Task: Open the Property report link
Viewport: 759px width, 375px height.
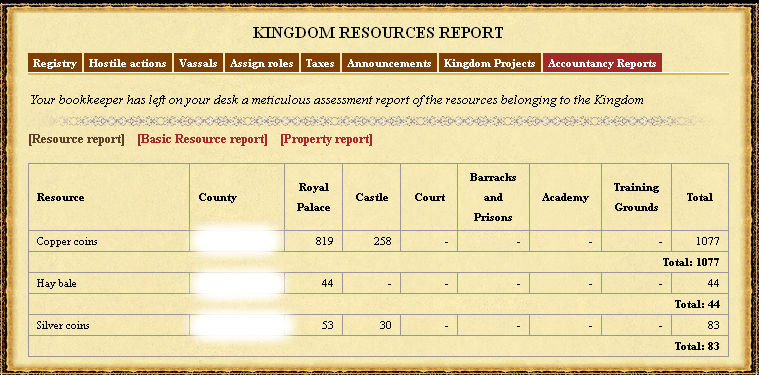Action: pos(326,139)
